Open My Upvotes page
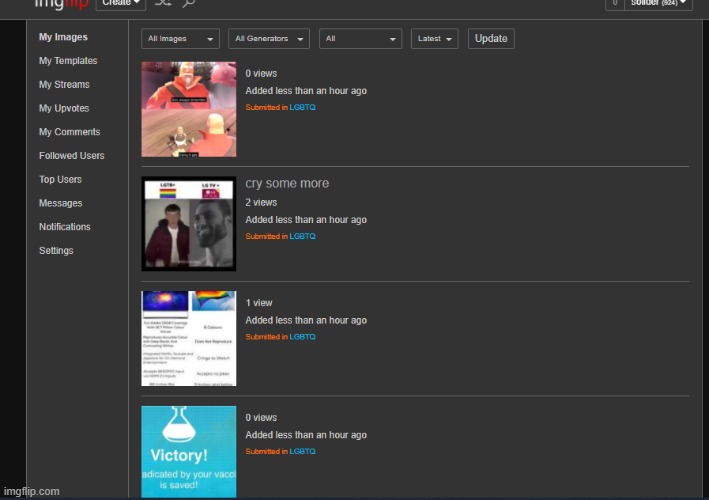709x500 pixels. pos(64,108)
